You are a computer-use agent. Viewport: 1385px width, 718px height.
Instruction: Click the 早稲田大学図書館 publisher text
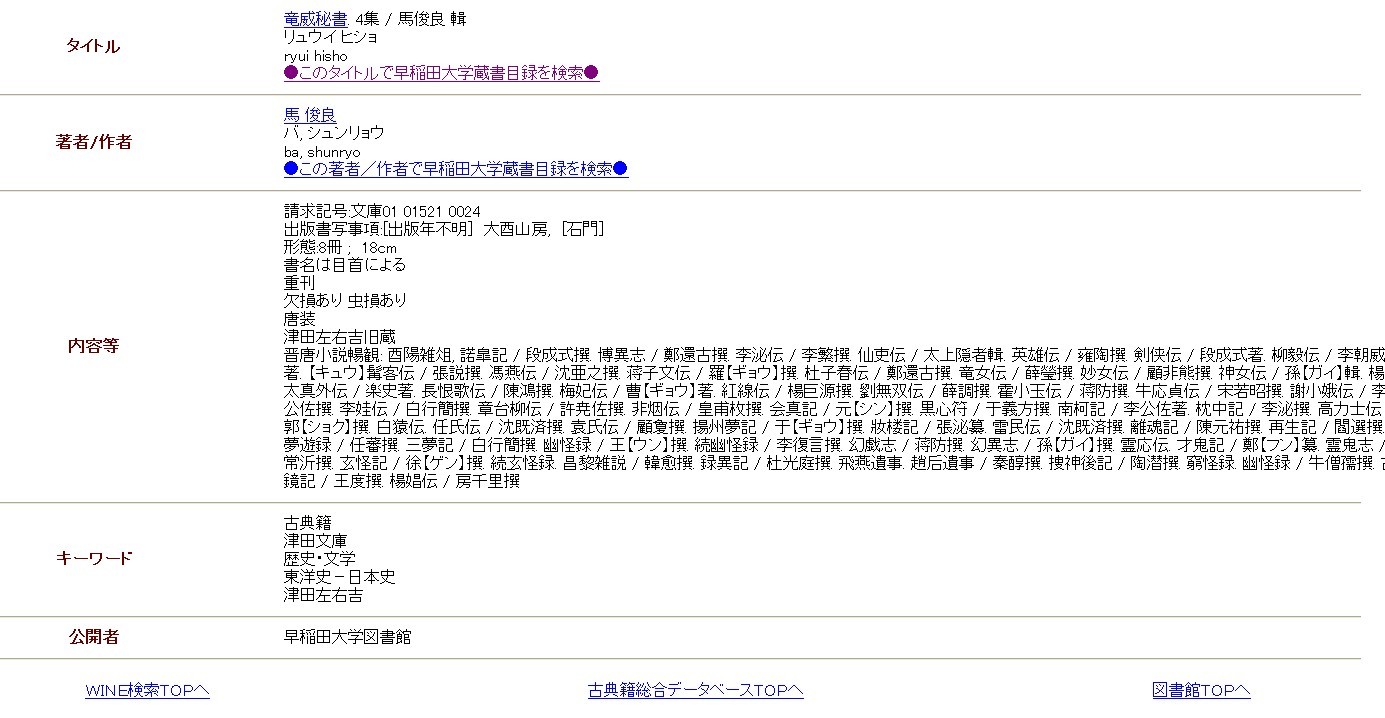[347, 637]
